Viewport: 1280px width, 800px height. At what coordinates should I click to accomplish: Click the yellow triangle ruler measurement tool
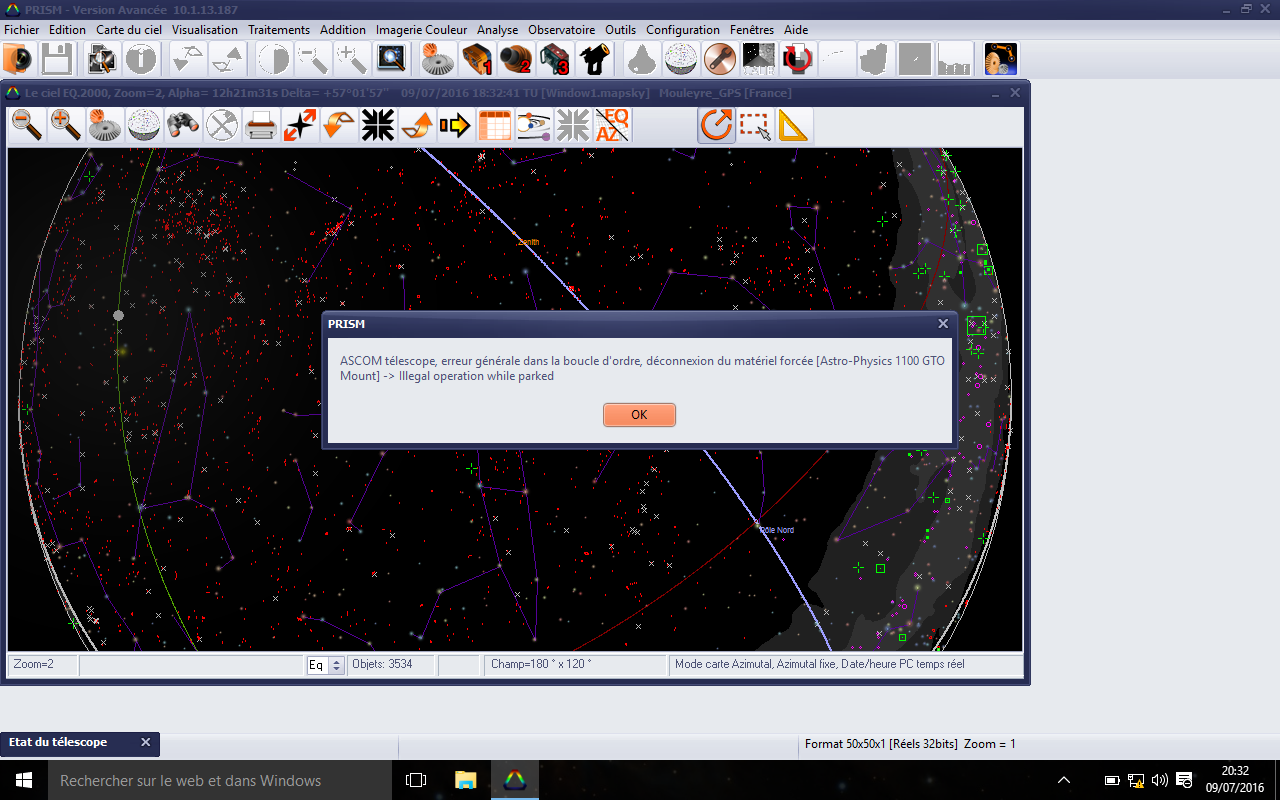pos(793,126)
